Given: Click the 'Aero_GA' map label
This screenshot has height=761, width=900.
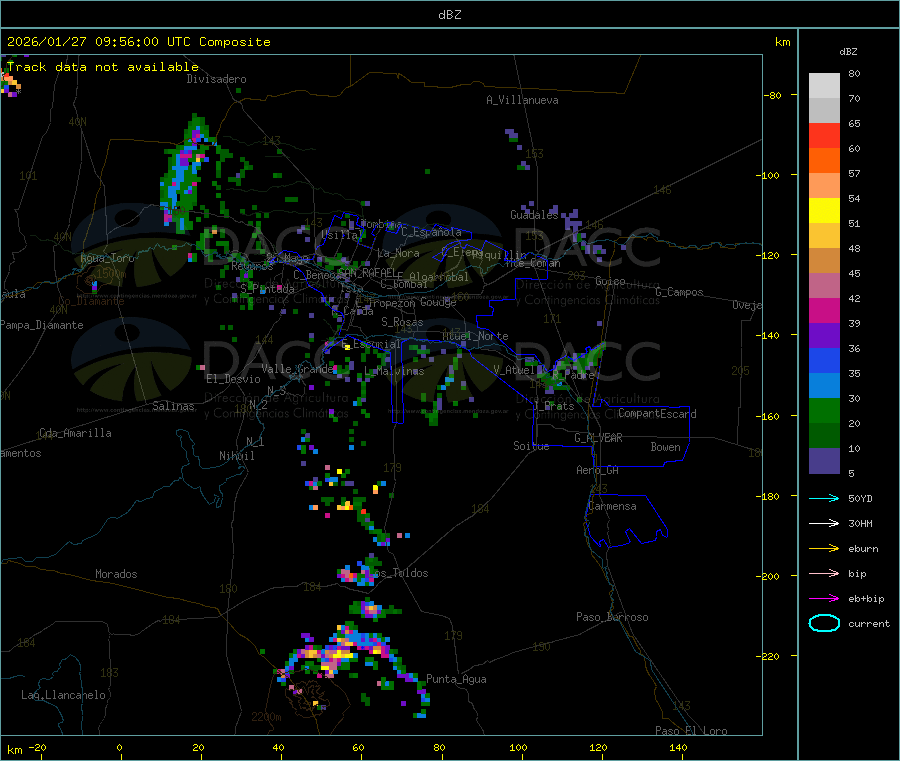Looking at the screenshot, I should tap(598, 470).
